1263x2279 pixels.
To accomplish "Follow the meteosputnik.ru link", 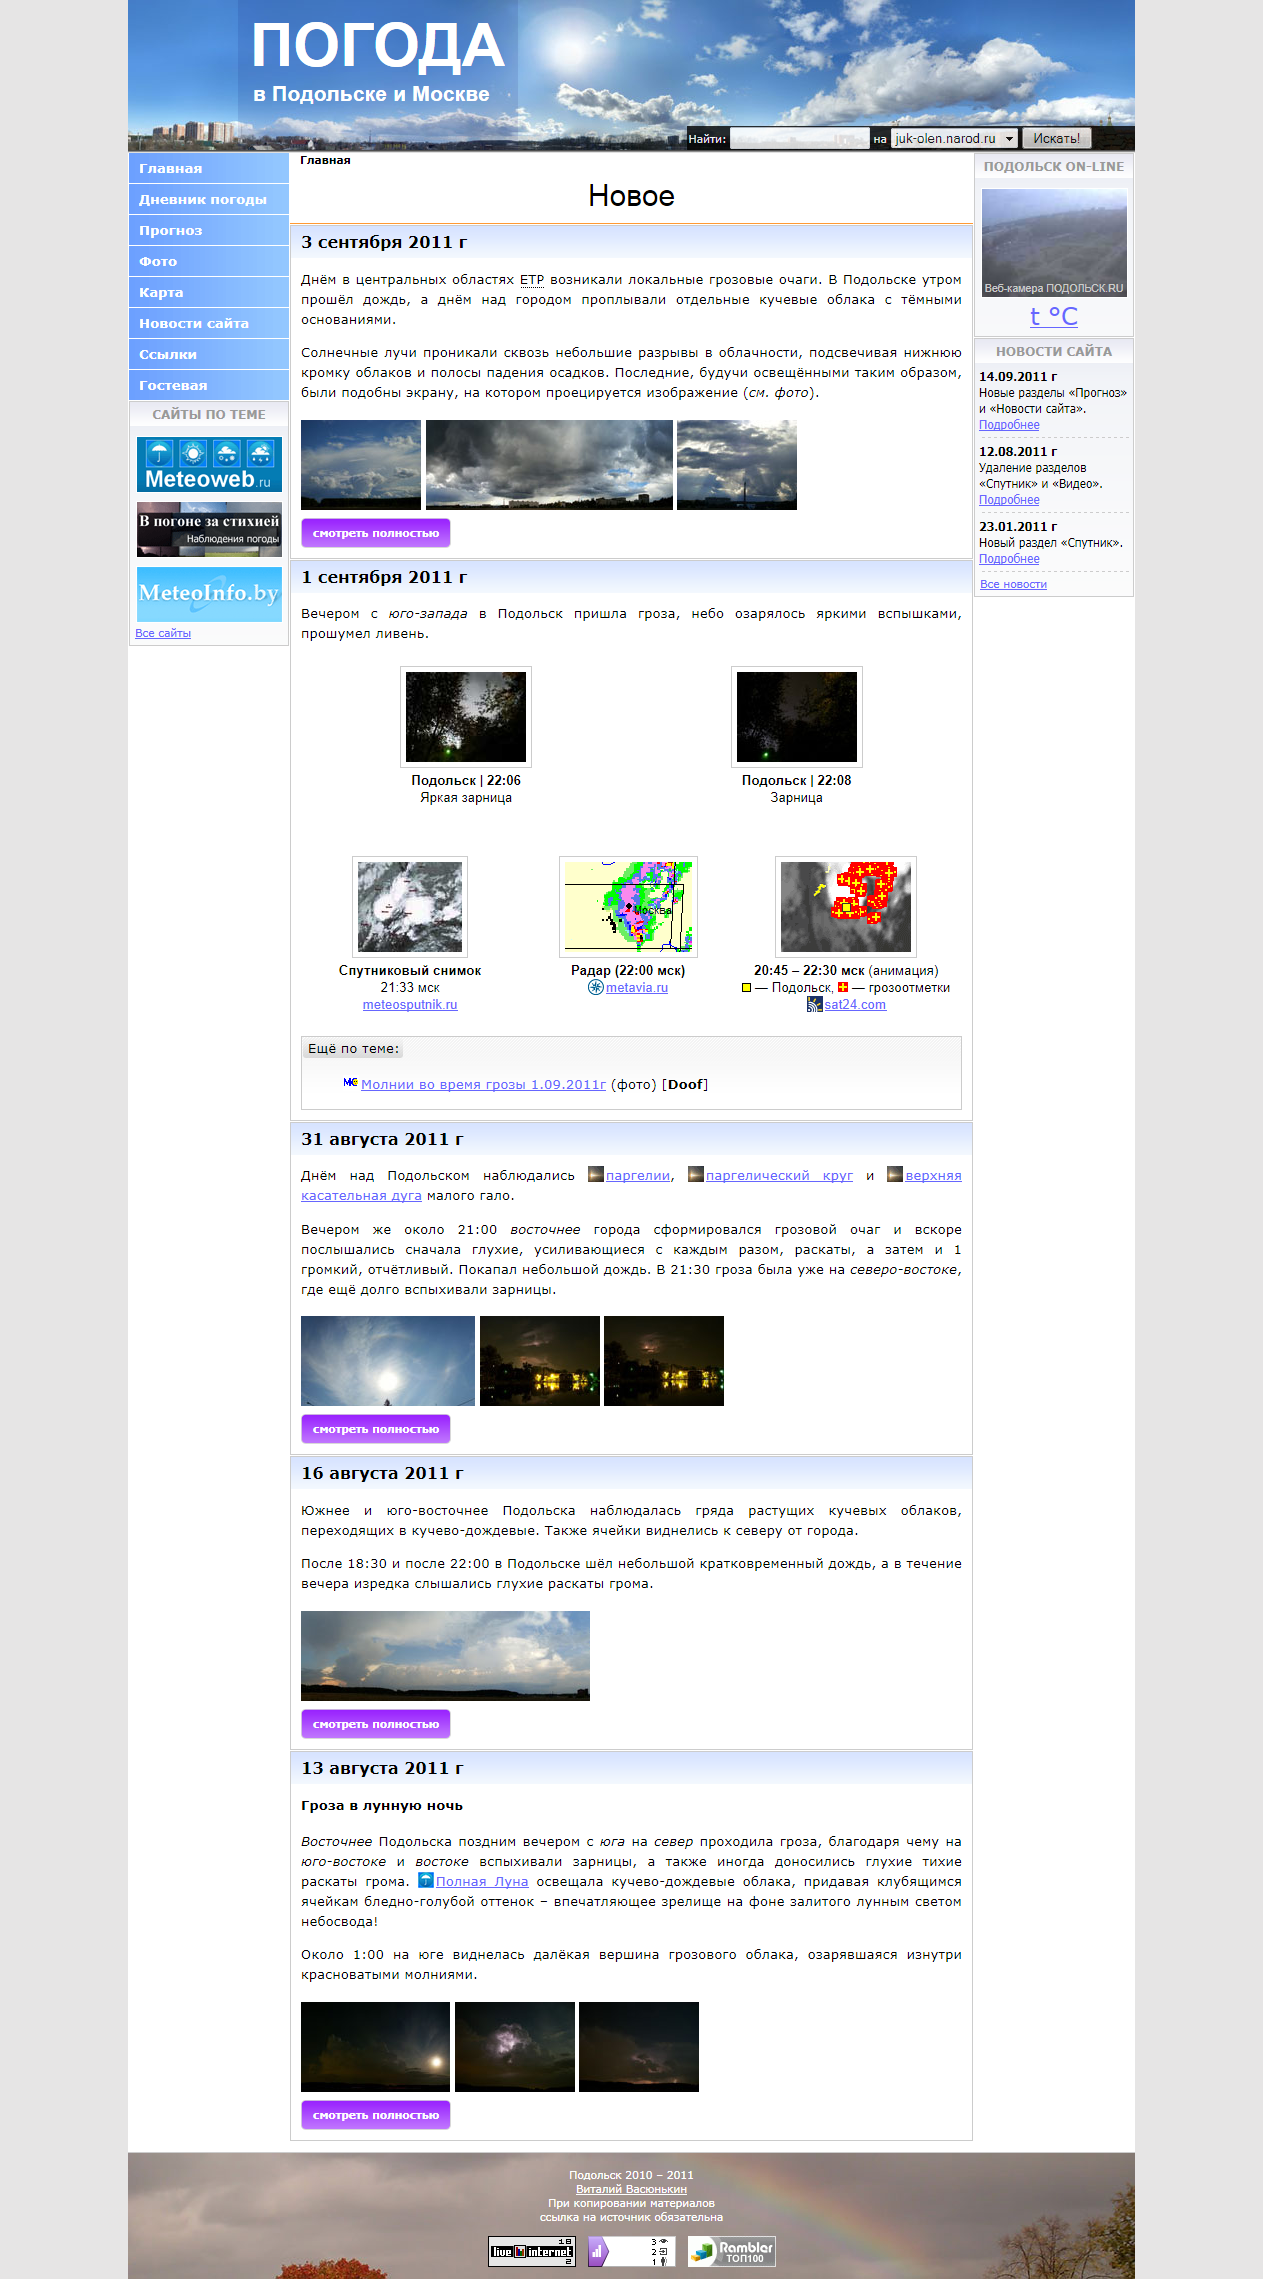I will [410, 1005].
